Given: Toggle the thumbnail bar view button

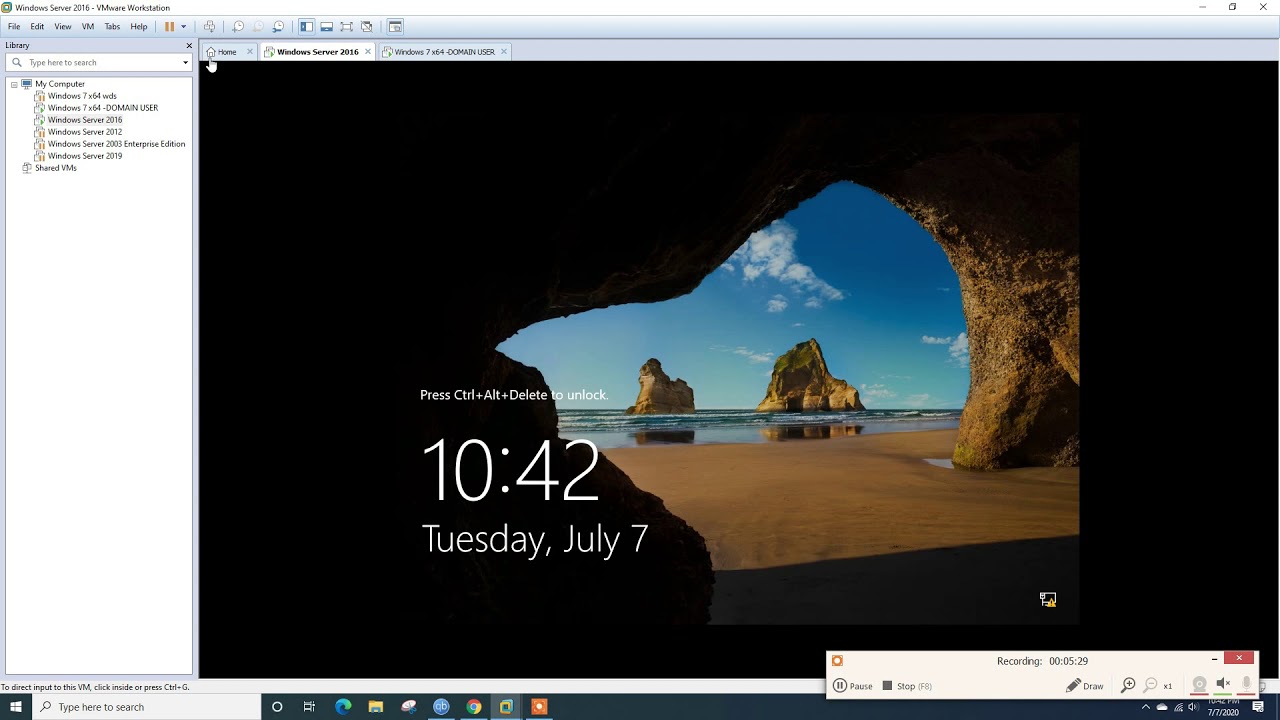Looking at the screenshot, I should click(326, 27).
